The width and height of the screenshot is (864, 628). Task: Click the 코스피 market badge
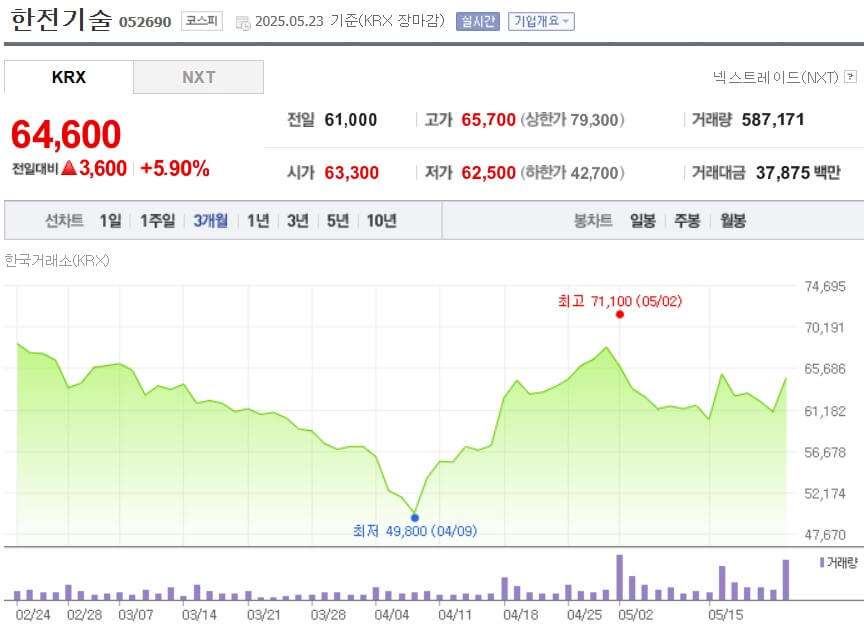pyautogui.click(x=202, y=21)
